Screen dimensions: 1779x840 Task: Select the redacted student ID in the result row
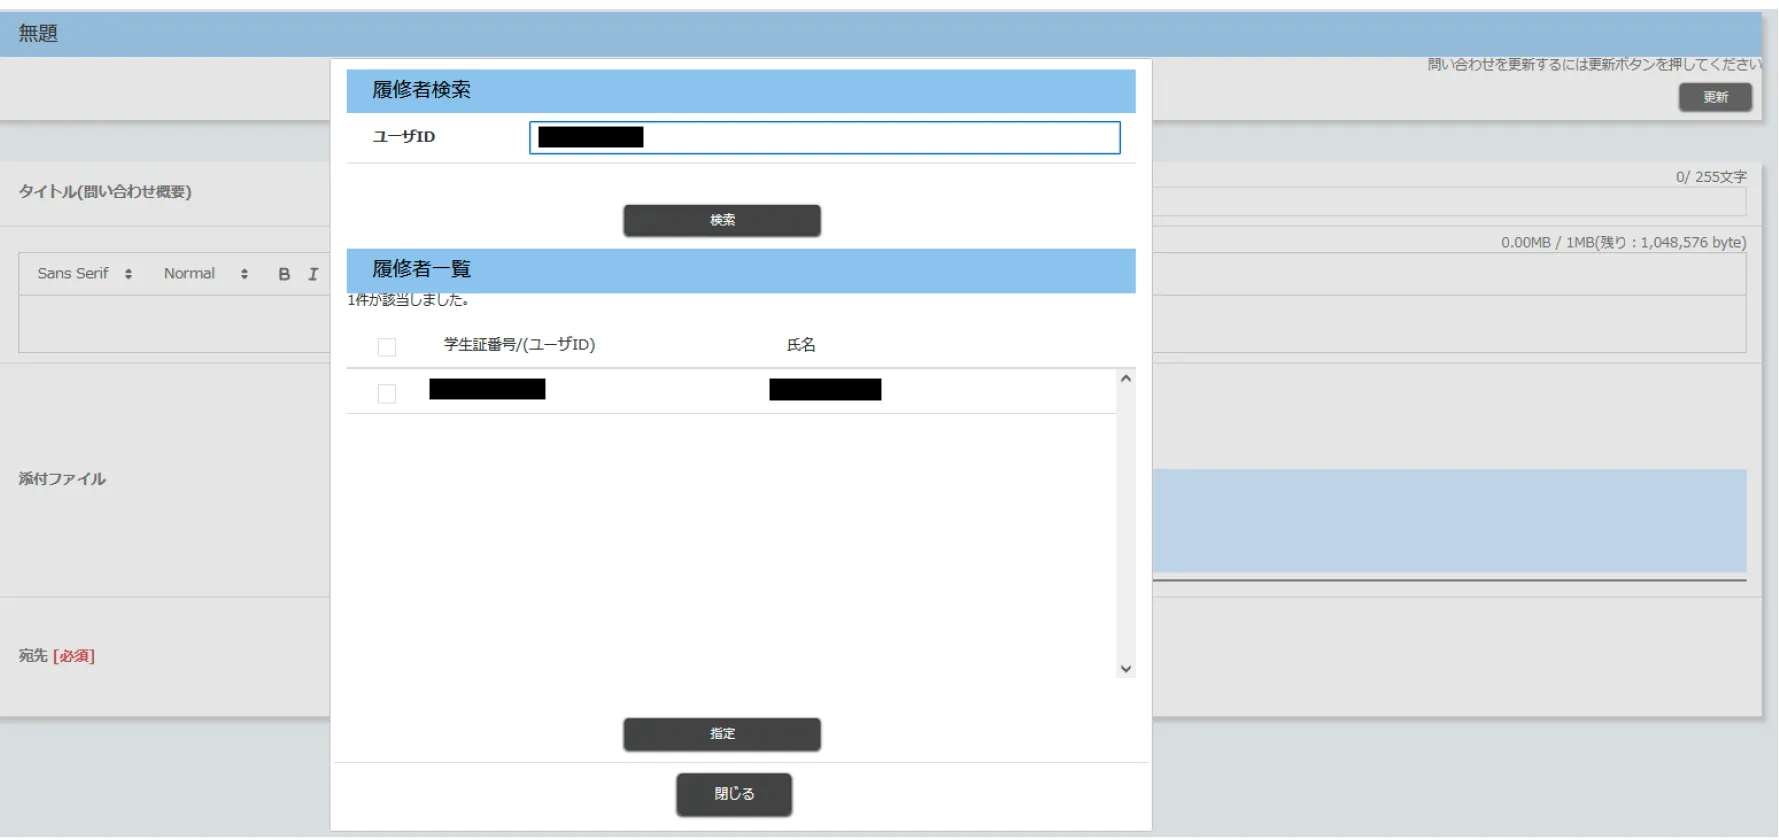487,389
